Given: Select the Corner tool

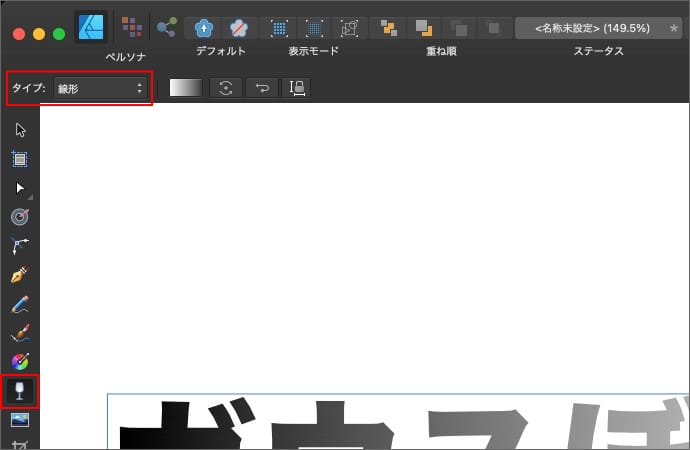Looking at the screenshot, I should click(19, 216).
